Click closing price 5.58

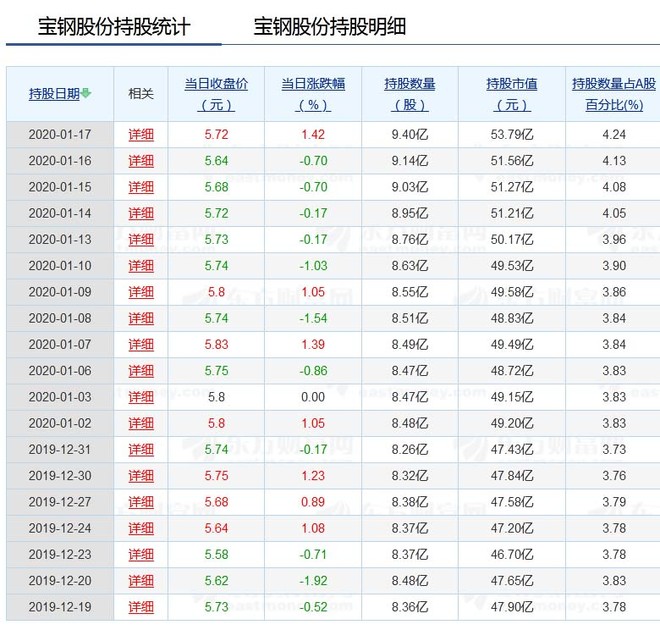[216, 554]
